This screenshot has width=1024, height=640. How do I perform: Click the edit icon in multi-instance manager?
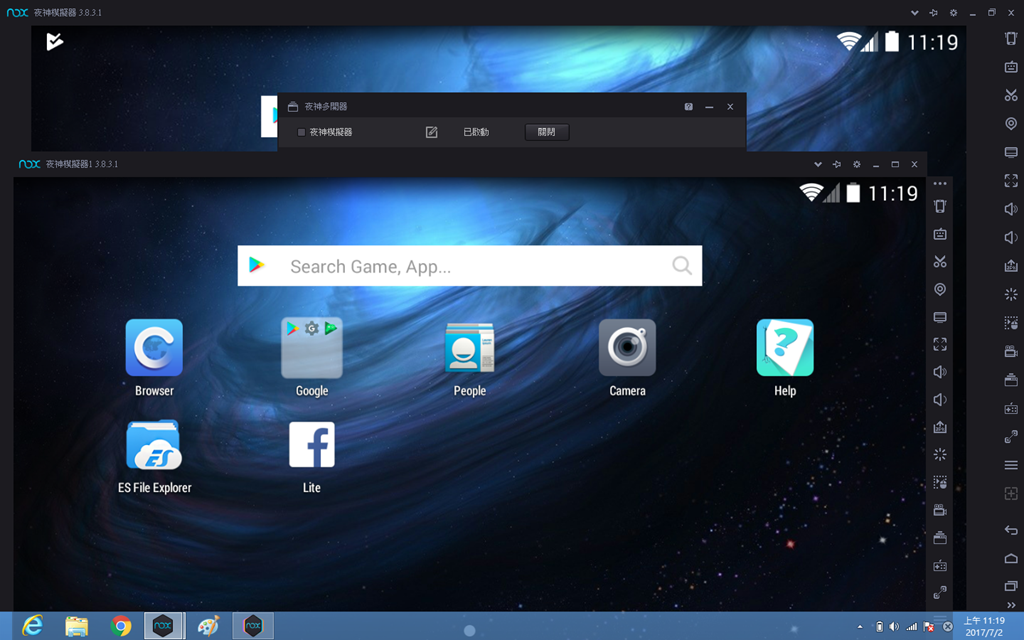click(432, 132)
